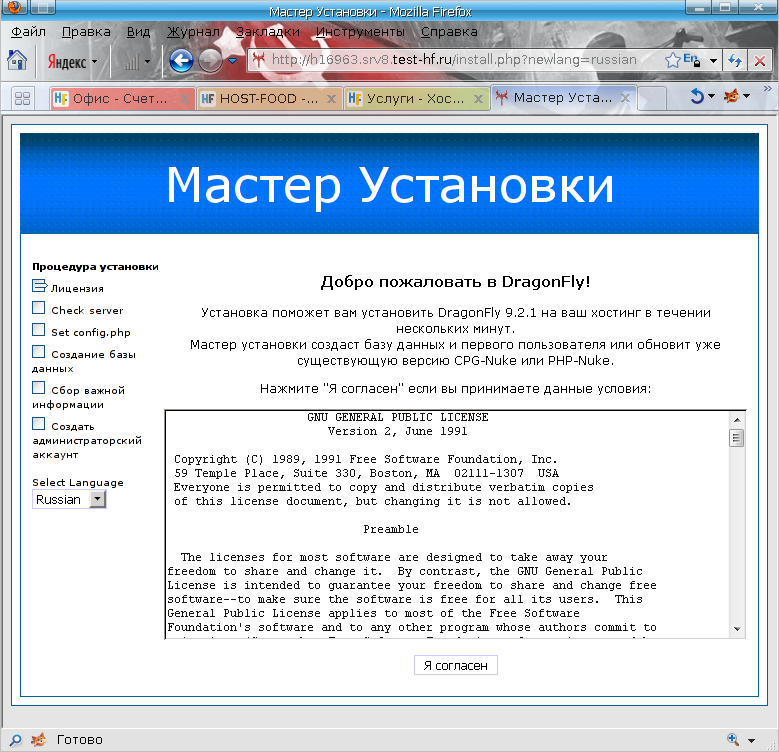
Task: Toggle the Check server checkbox
Action: [x=39, y=309]
